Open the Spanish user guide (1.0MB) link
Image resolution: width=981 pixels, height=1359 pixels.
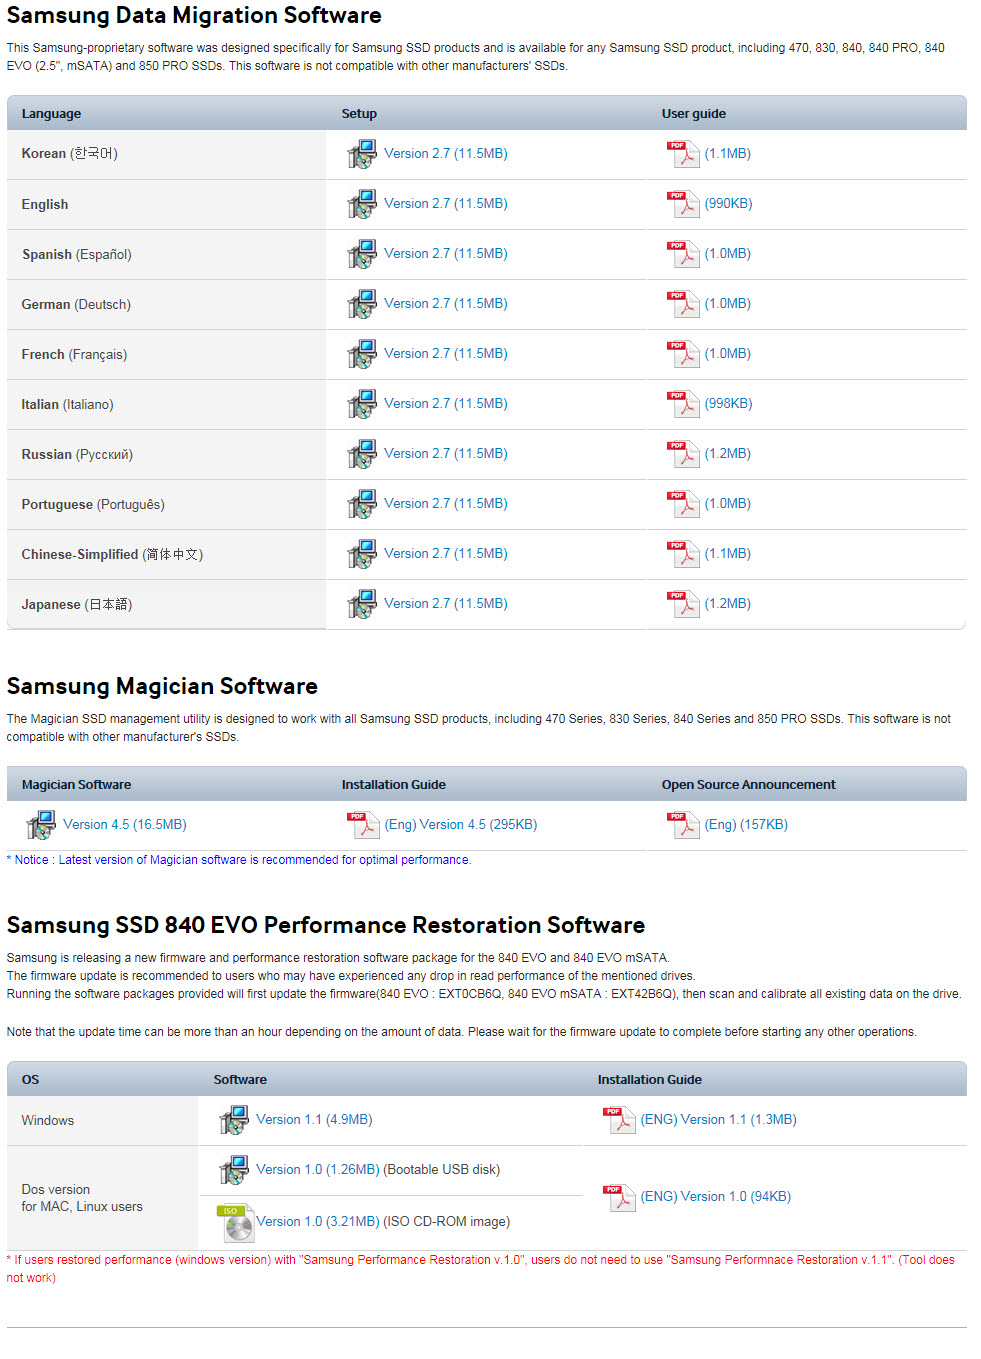click(728, 253)
